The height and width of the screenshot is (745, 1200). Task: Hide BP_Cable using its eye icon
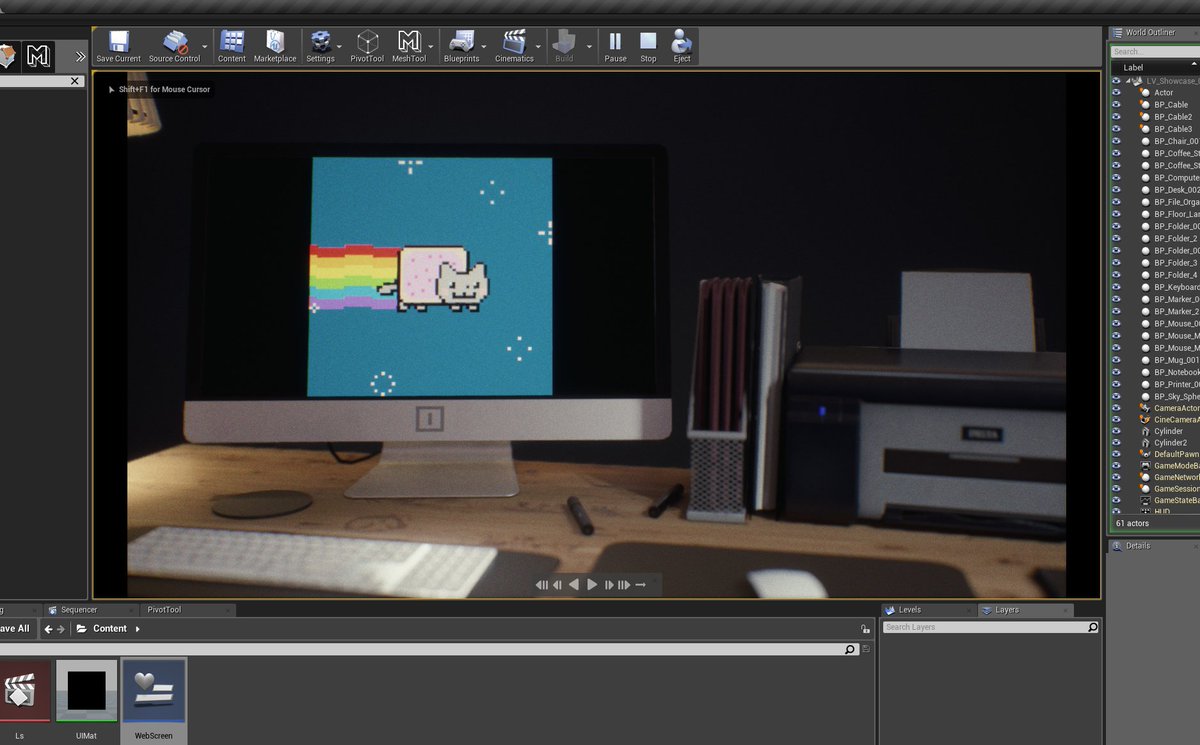pyautogui.click(x=1117, y=105)
